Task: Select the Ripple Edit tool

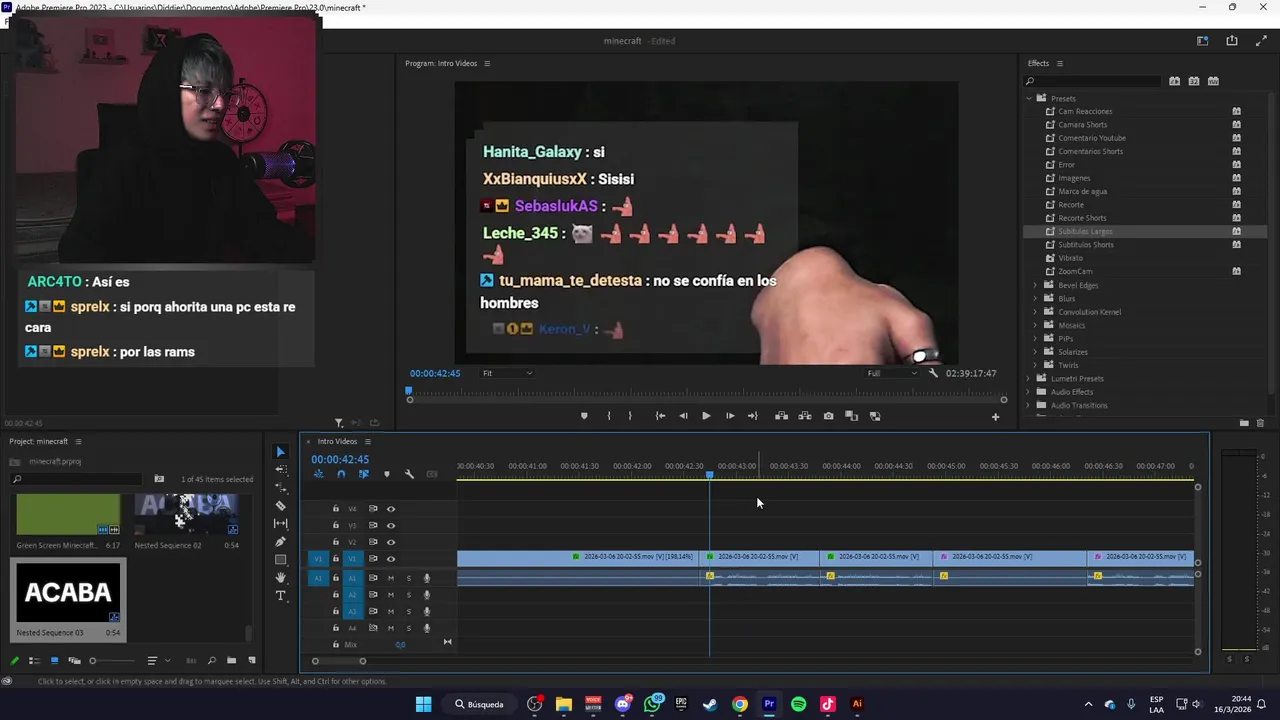Action: [280, 488]
